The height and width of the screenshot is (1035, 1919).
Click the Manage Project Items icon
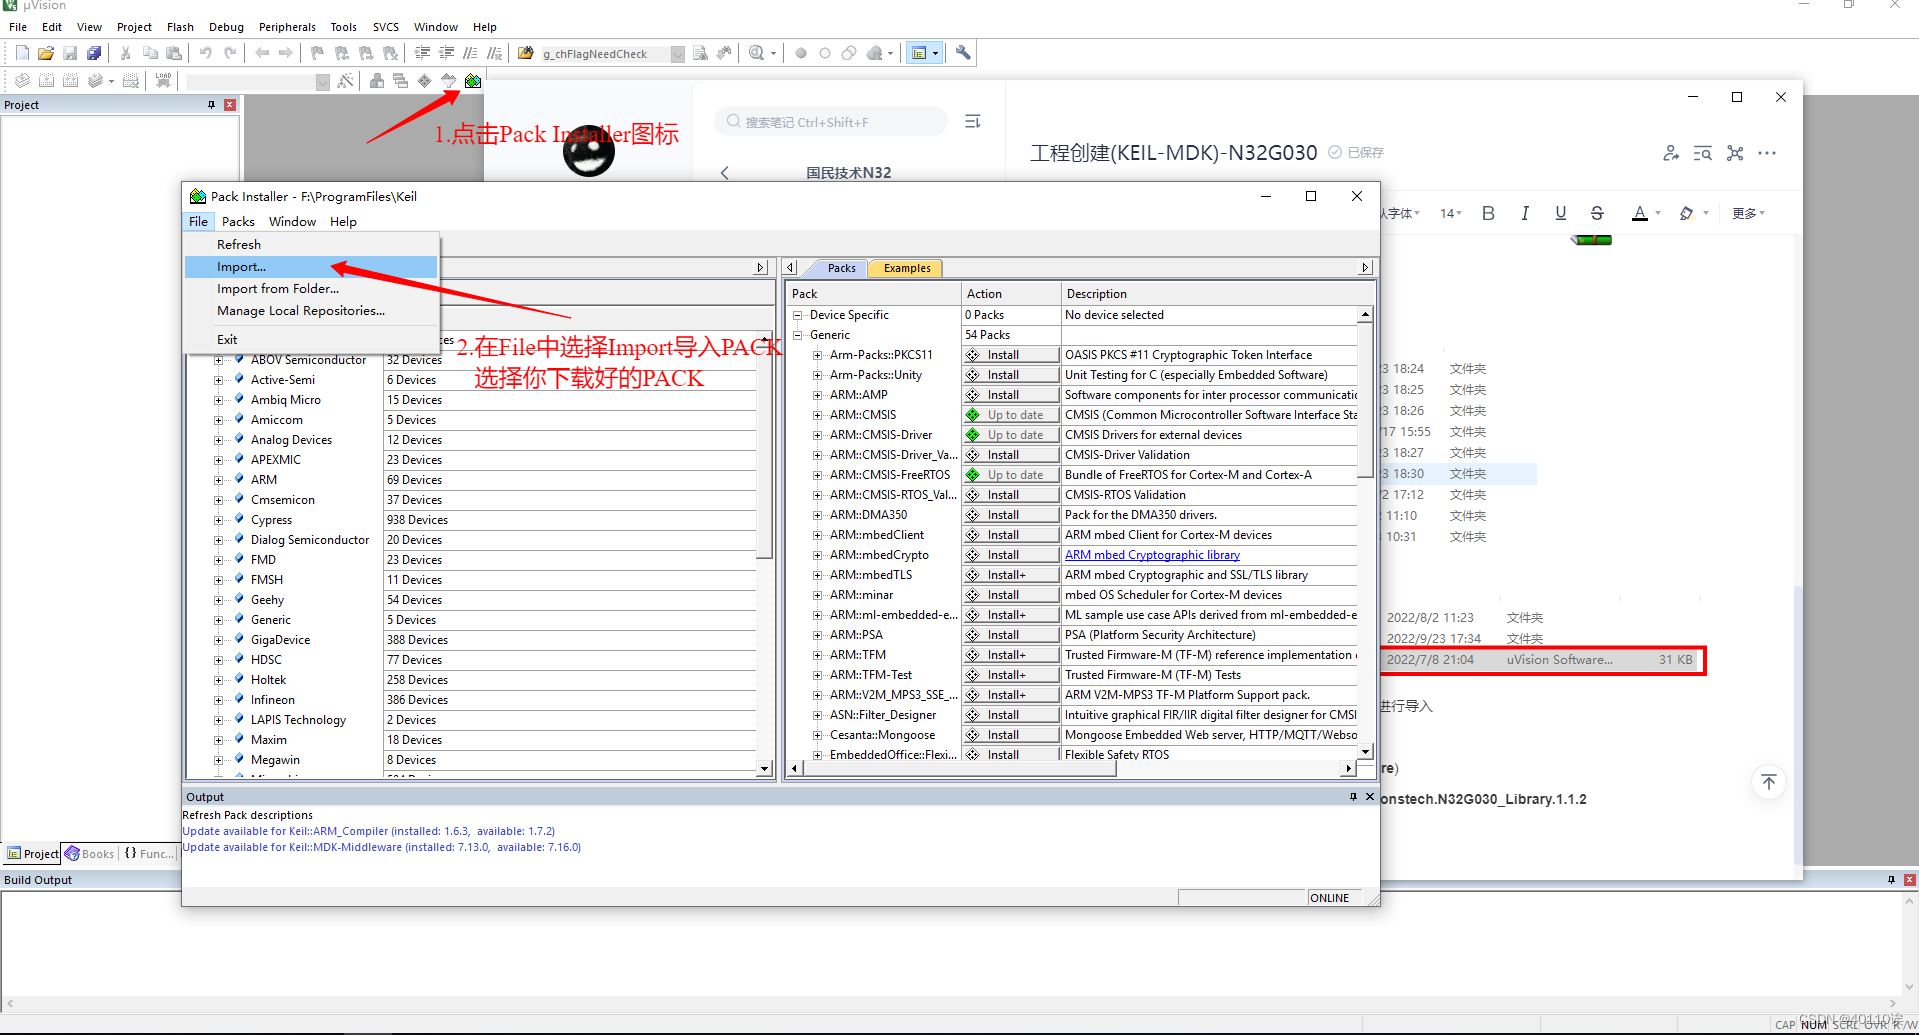coord(377,81)
